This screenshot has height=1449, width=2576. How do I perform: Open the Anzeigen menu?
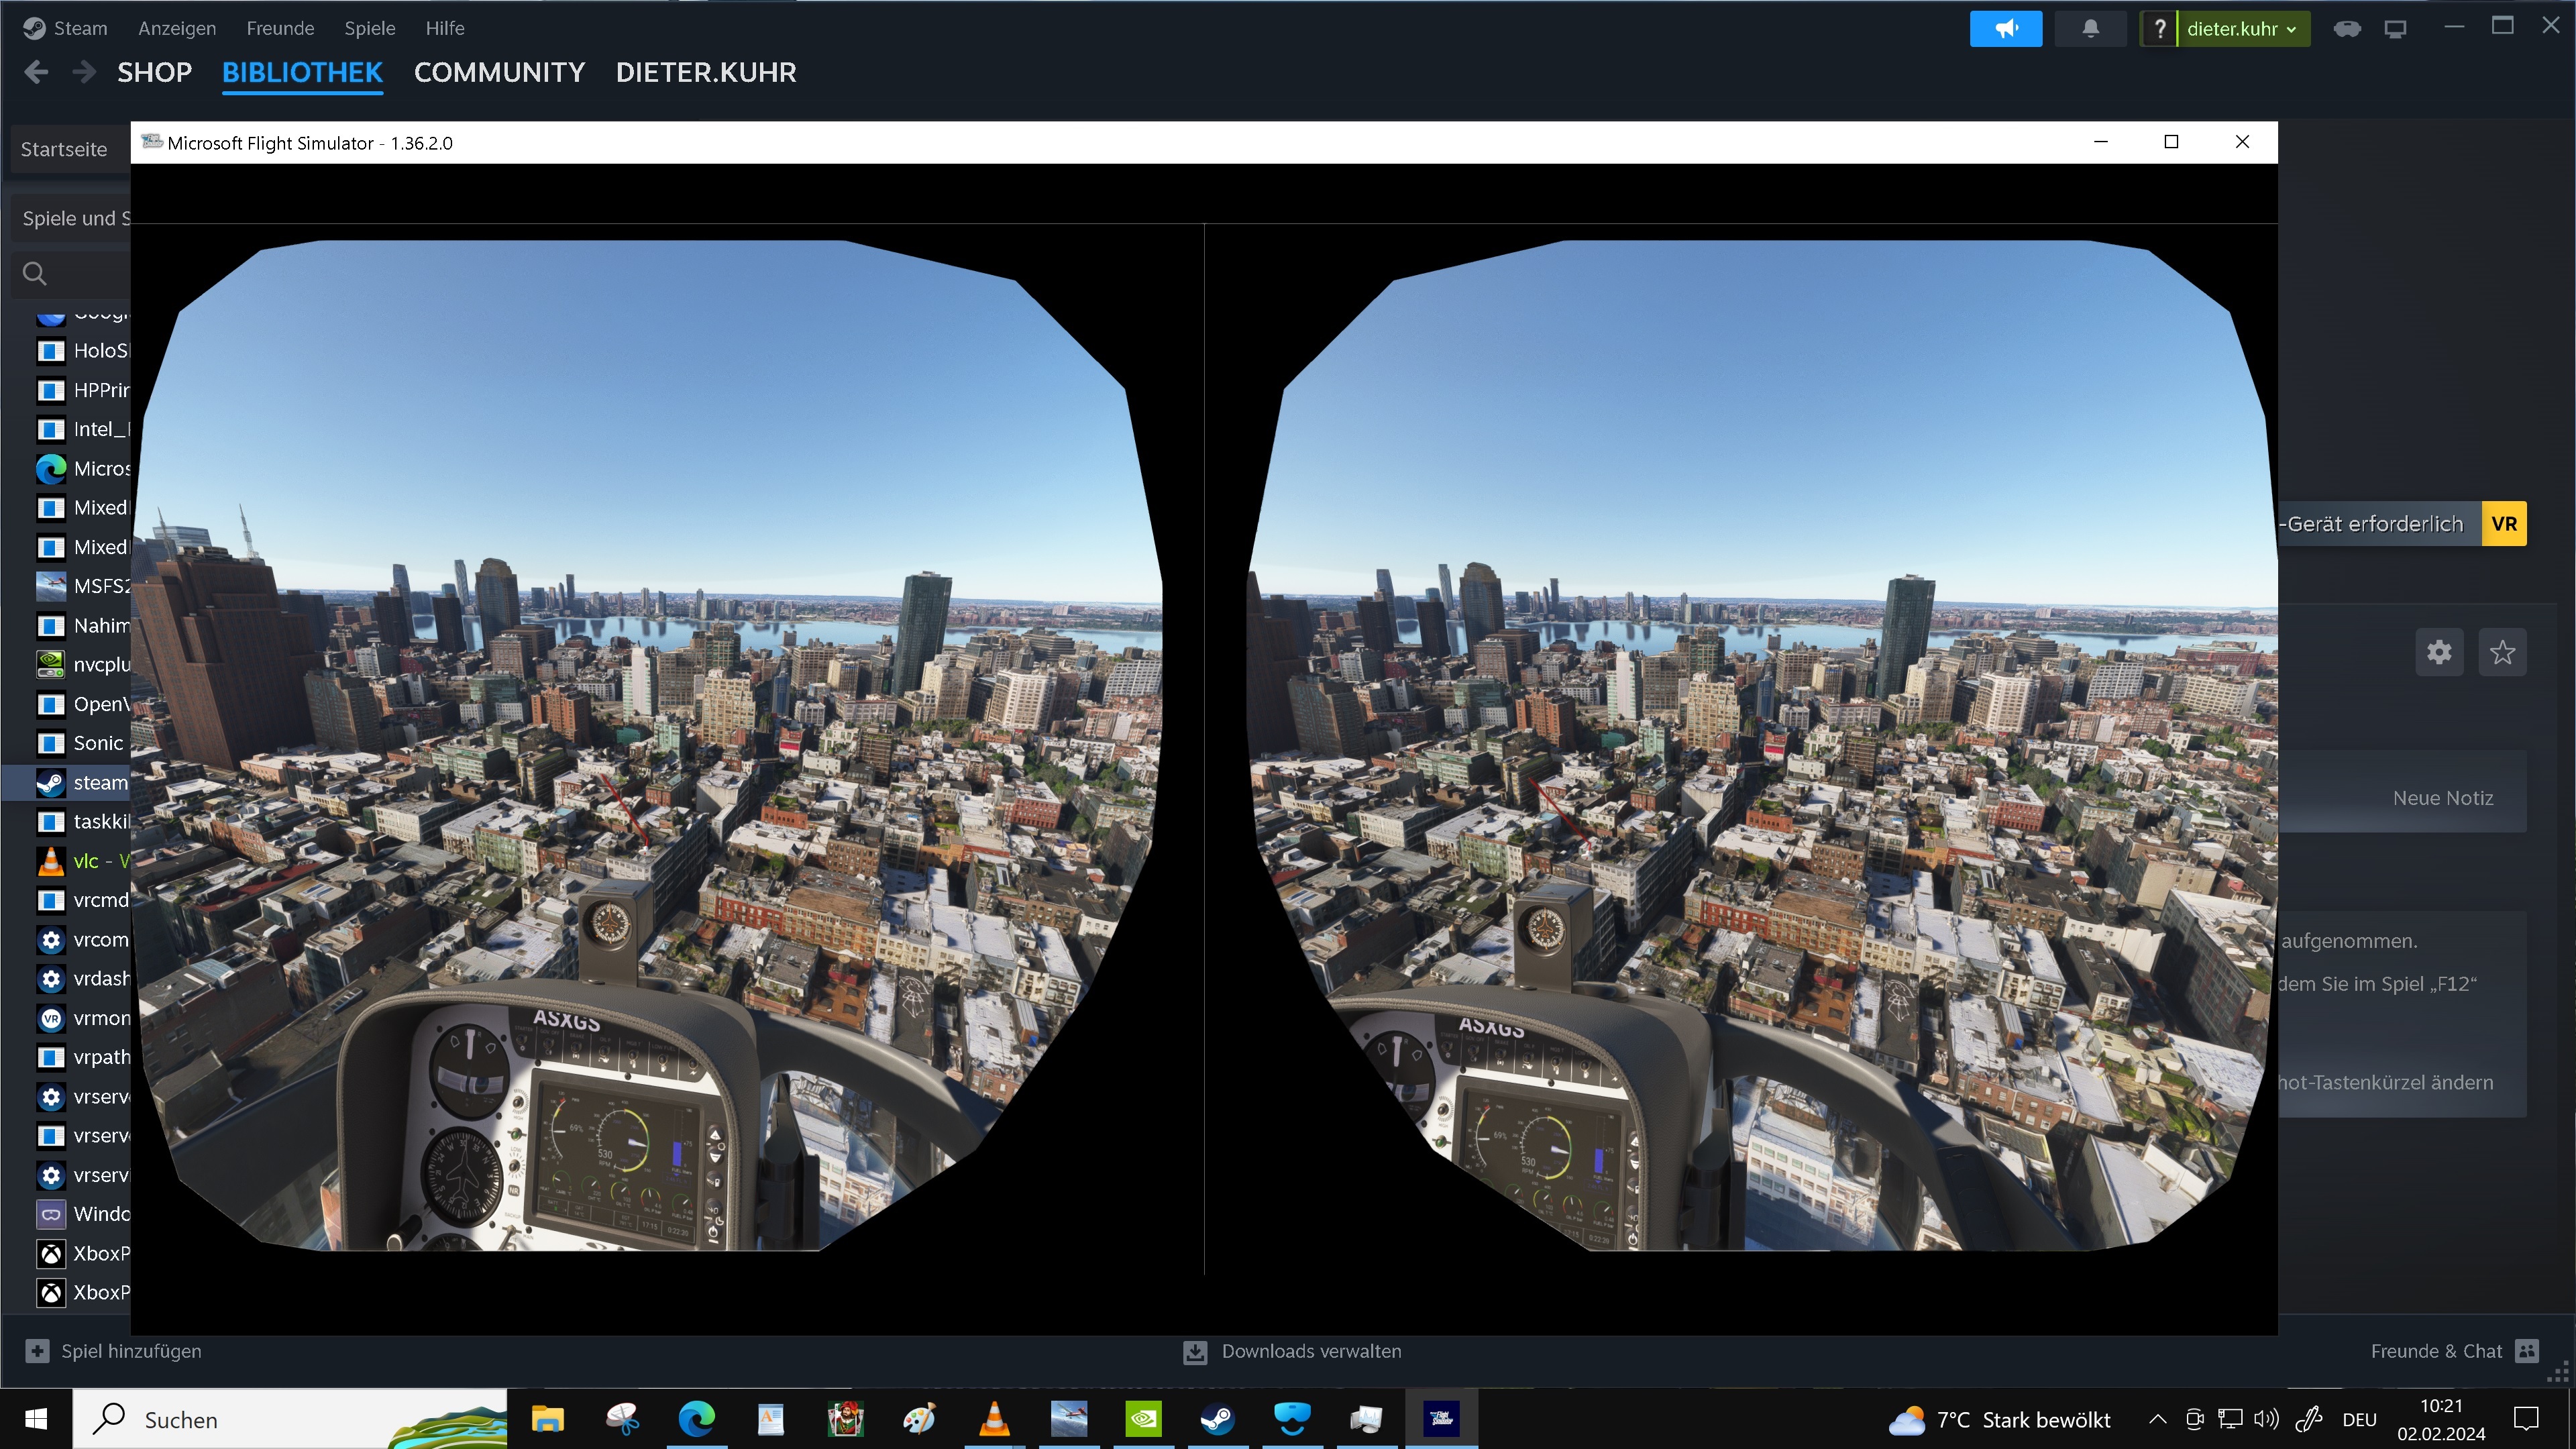177,28
